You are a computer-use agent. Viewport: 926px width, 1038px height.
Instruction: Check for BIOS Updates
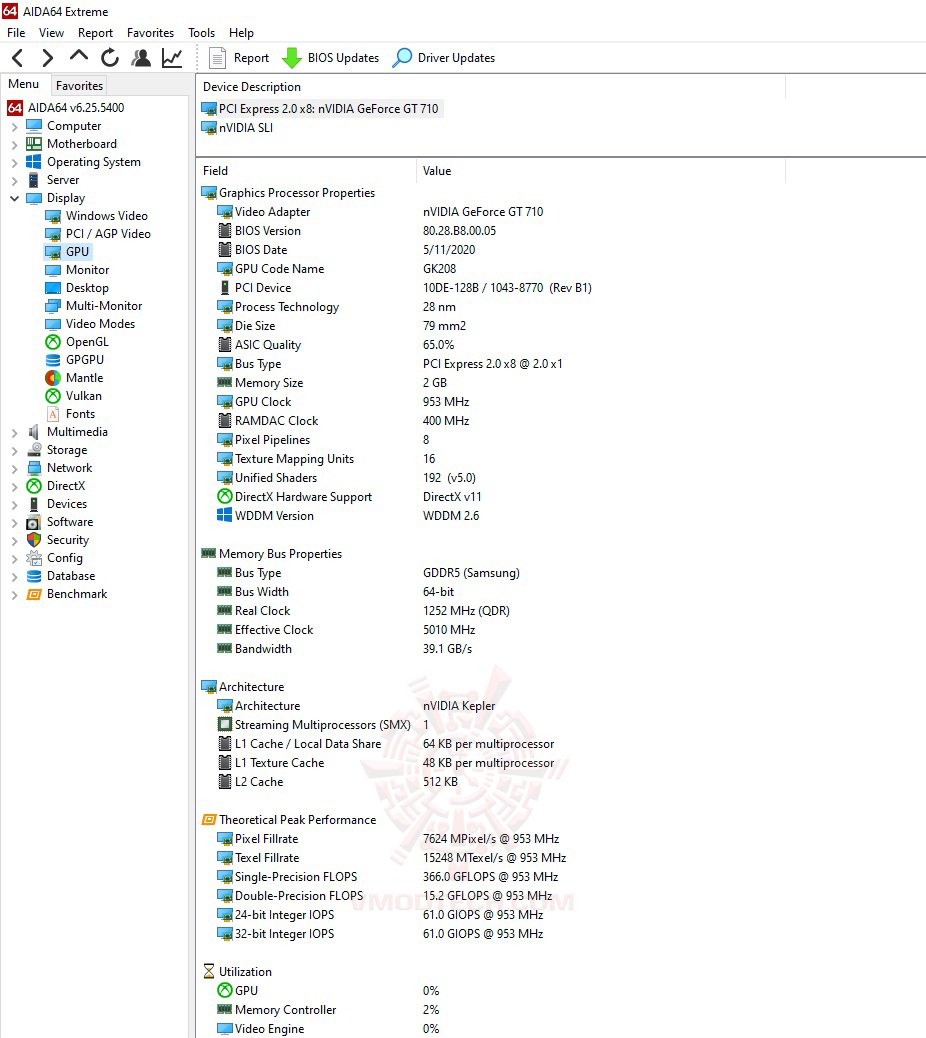pyautogui.click(x=330, y=57)
